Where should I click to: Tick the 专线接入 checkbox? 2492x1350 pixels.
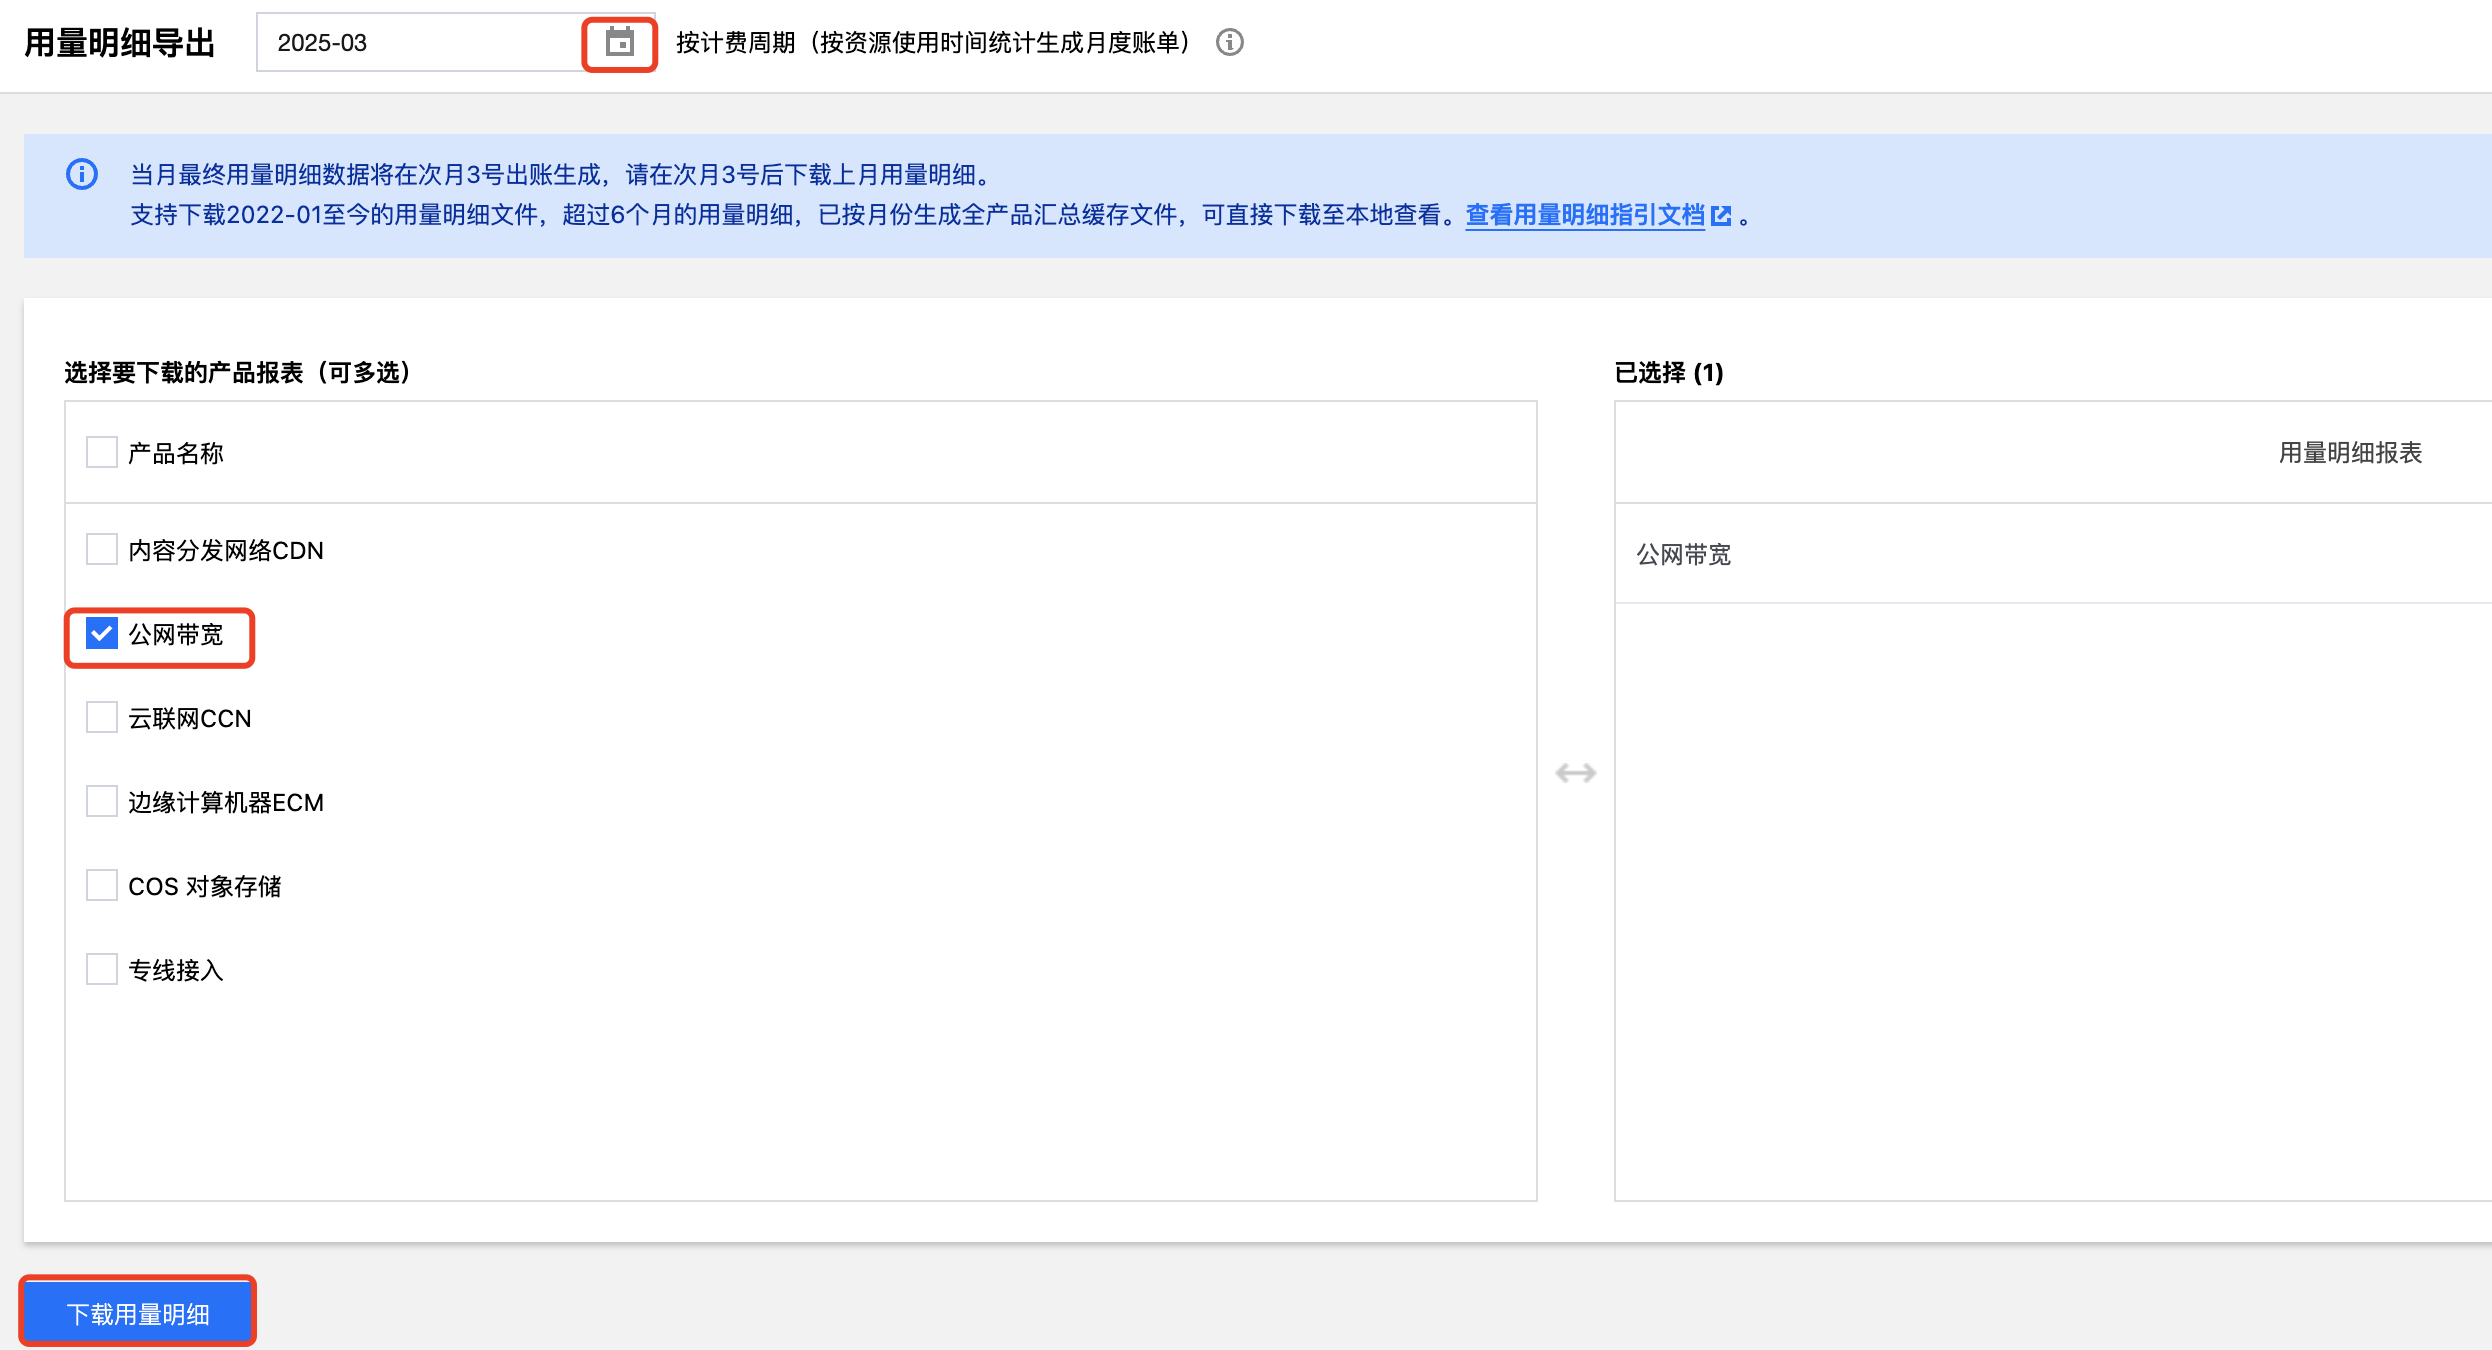tap(102, 970)
